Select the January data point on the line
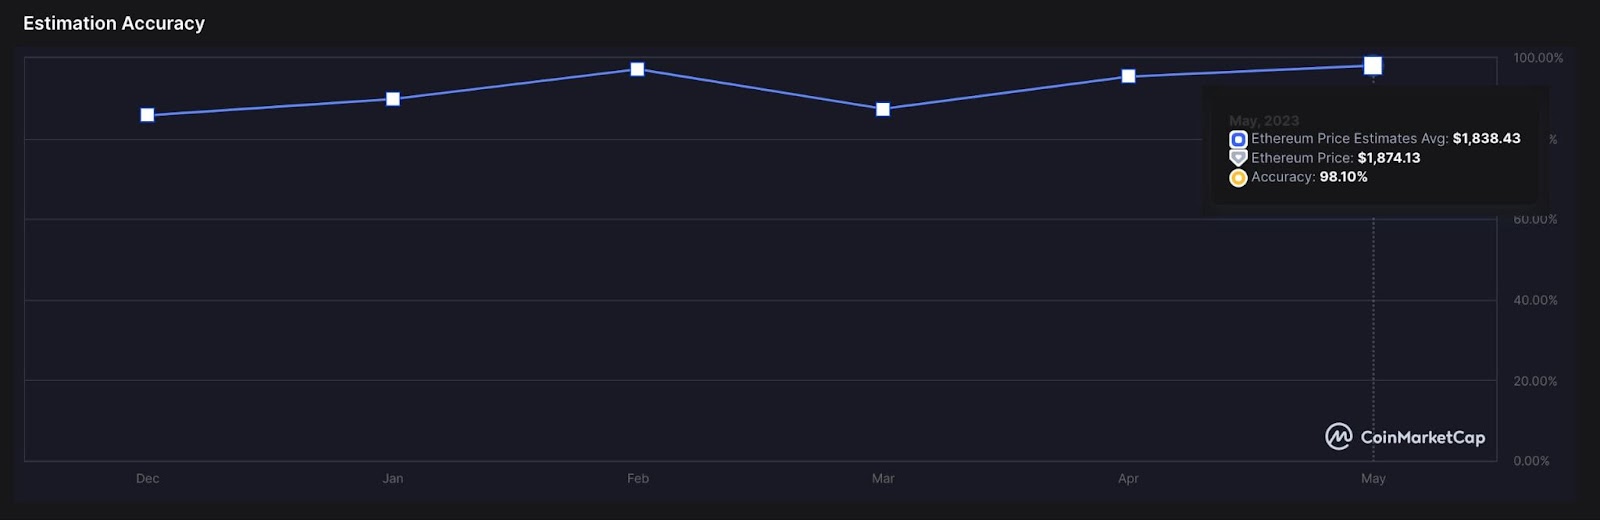Image resolution: width=1600 pixels, height=520 pixels. click(393, 99)
